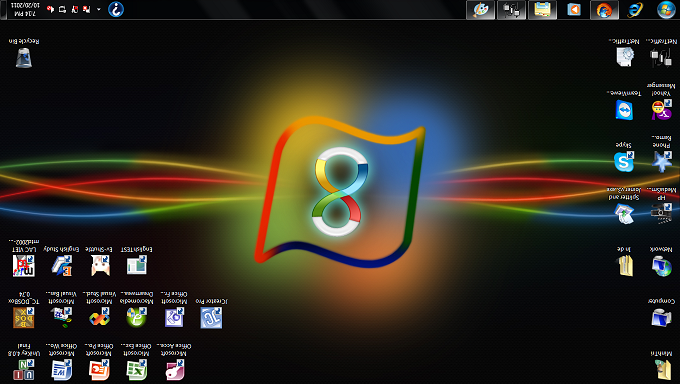The width and height of the screenshot is (680, 384).
Task: Launch Microsoft Office PowerPoint shortcut
Action: (x=99, y=362)
